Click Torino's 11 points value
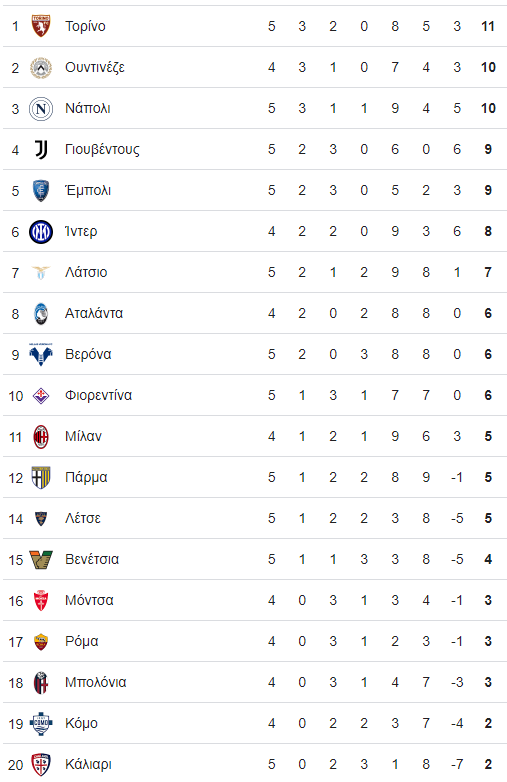507x782 pixels. pyautogui.click(x=488, y=26)
